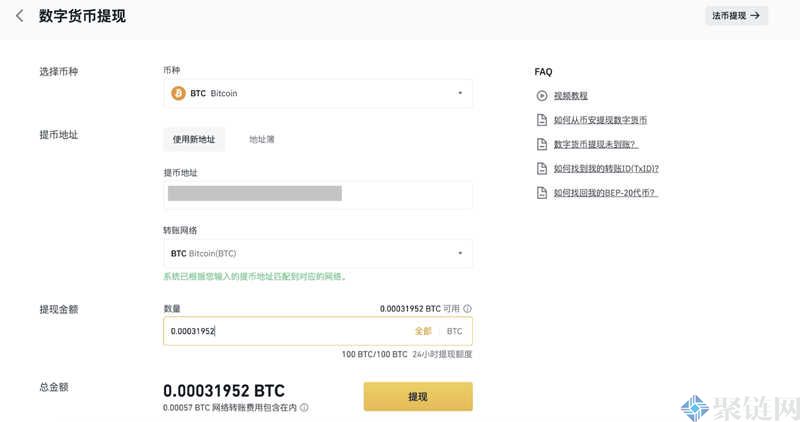Click the info icon beside network fee text
Viewport: 800px width, 422px height.
[304, 407]
